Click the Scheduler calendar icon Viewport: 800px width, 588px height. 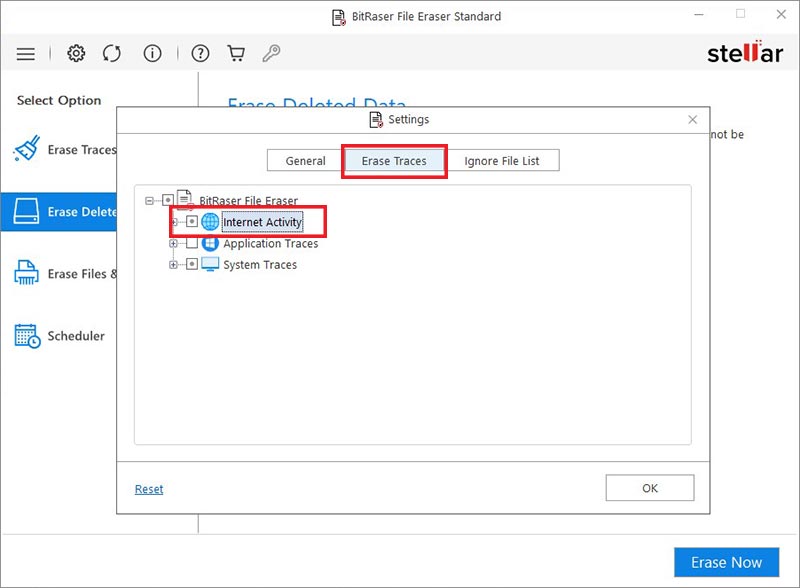27,336
